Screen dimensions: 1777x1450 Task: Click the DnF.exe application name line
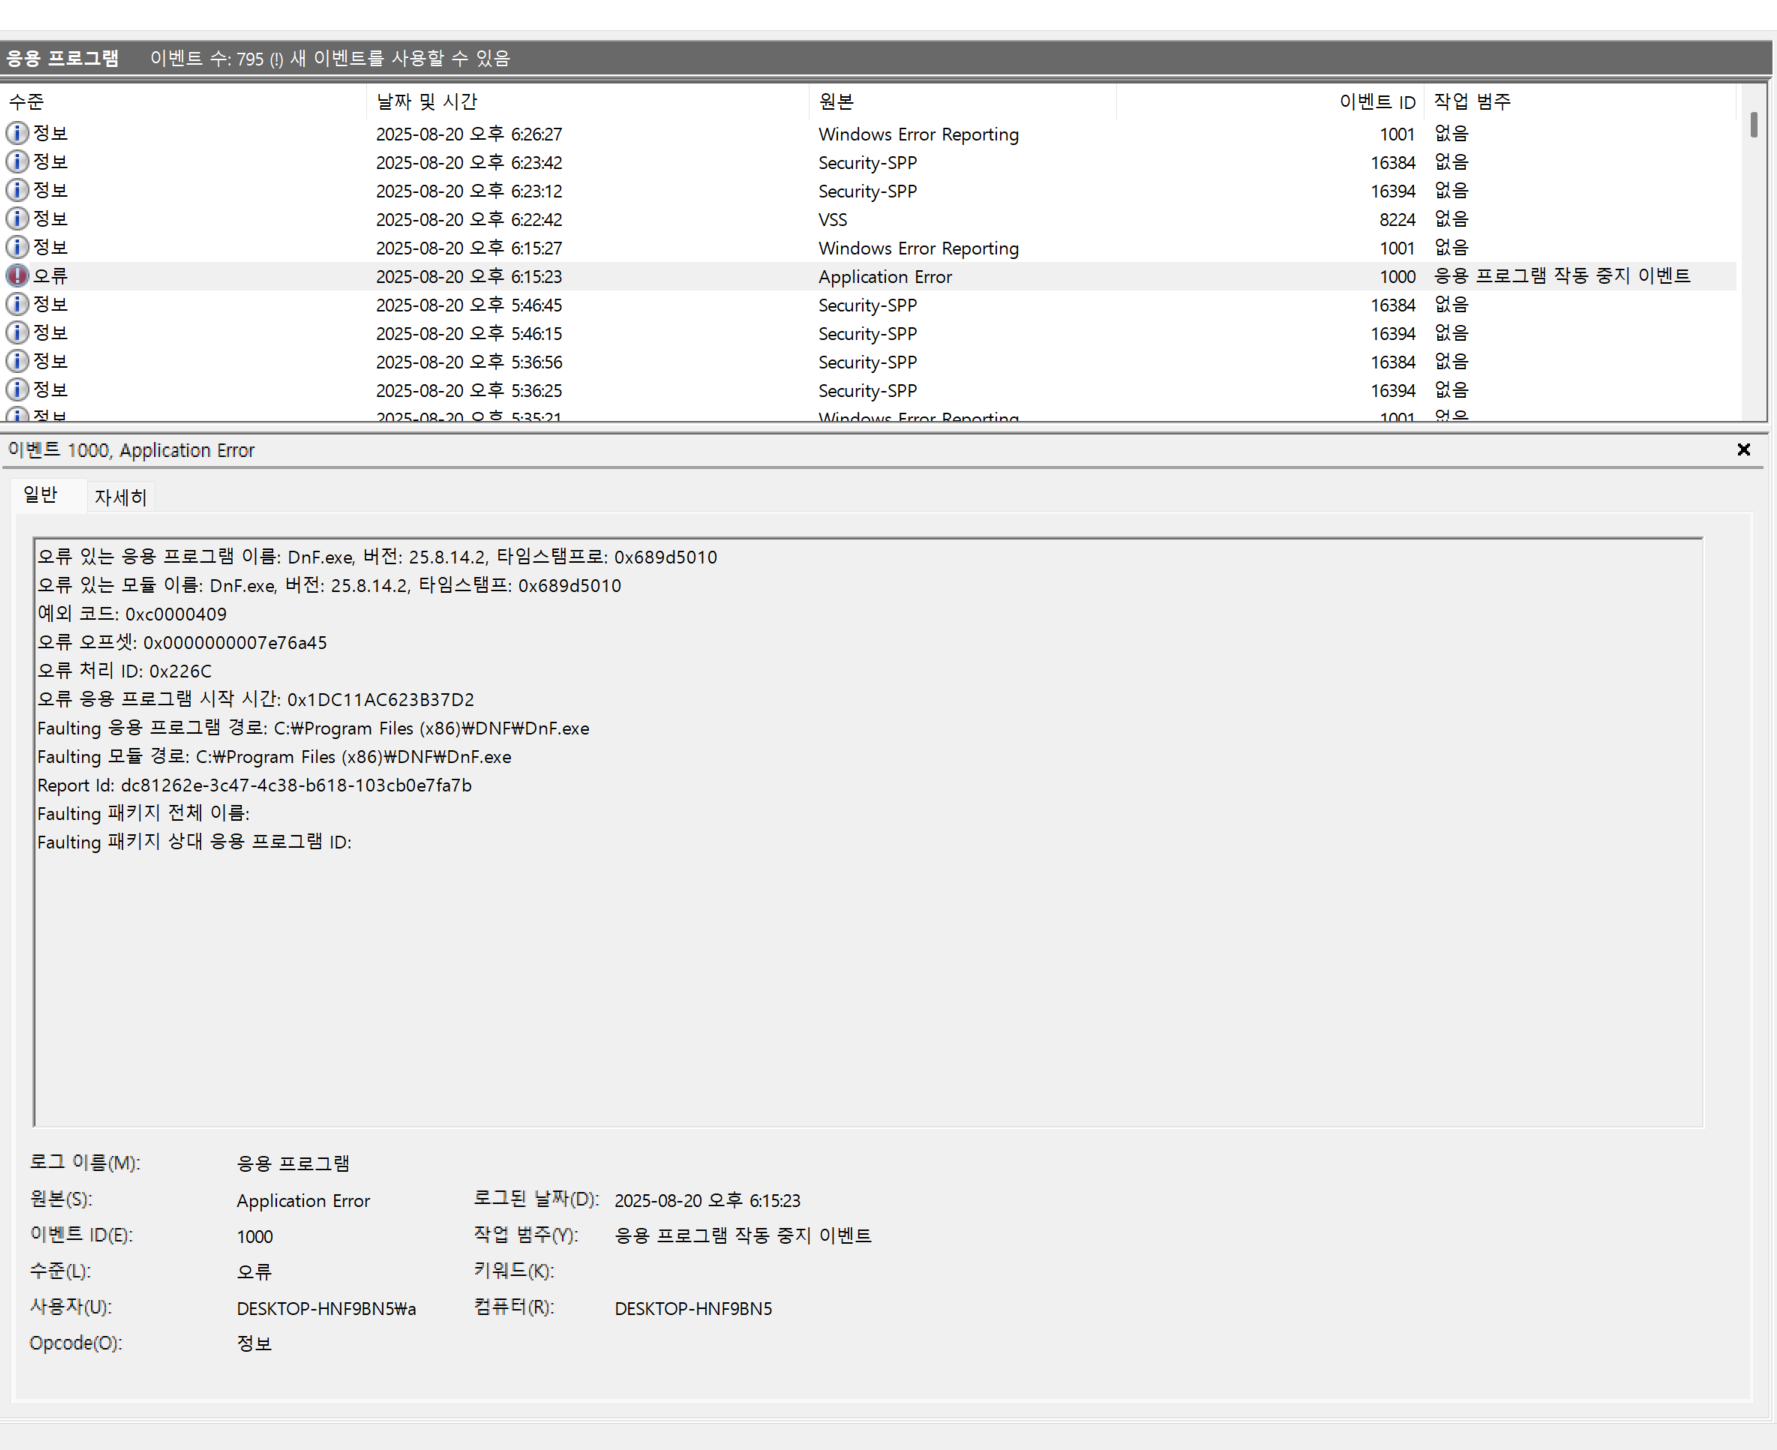(377, 557)
